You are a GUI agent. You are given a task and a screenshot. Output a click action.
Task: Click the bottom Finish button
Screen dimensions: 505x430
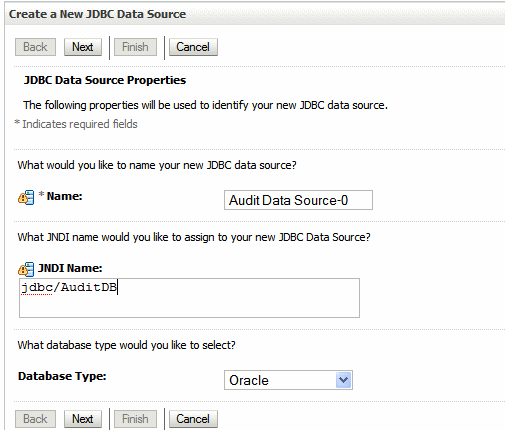click(x=135, y=419)
